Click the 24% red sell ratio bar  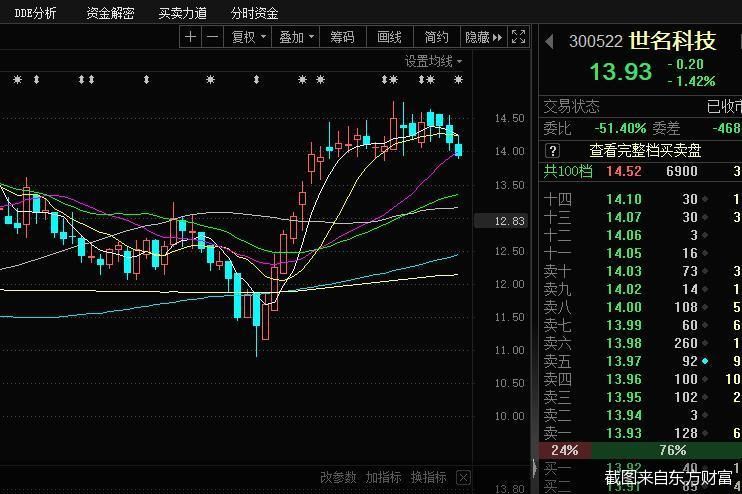[563, 451]
